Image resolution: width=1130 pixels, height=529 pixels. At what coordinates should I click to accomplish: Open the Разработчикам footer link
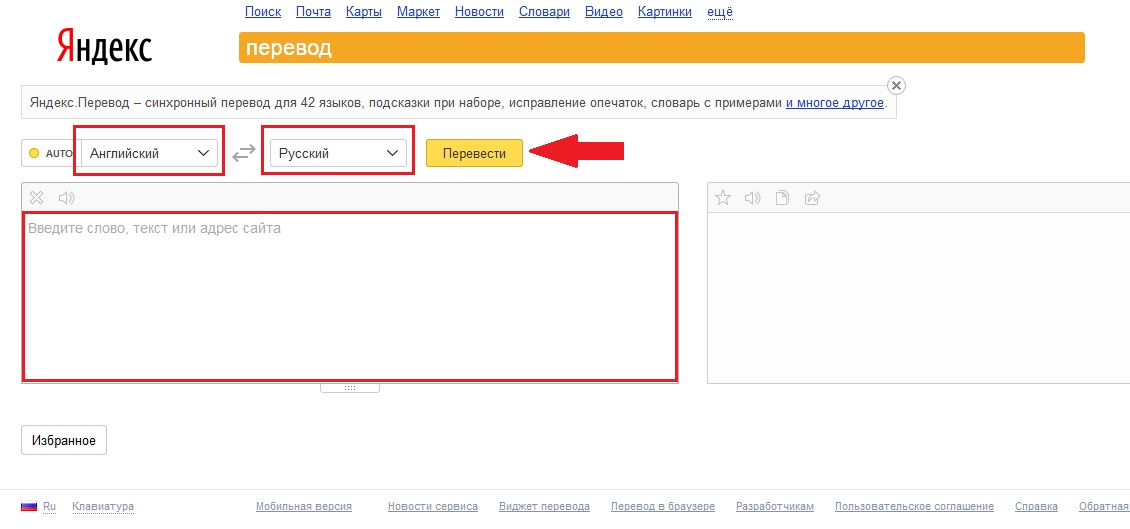pyautogui.click(x=775, y=507)
